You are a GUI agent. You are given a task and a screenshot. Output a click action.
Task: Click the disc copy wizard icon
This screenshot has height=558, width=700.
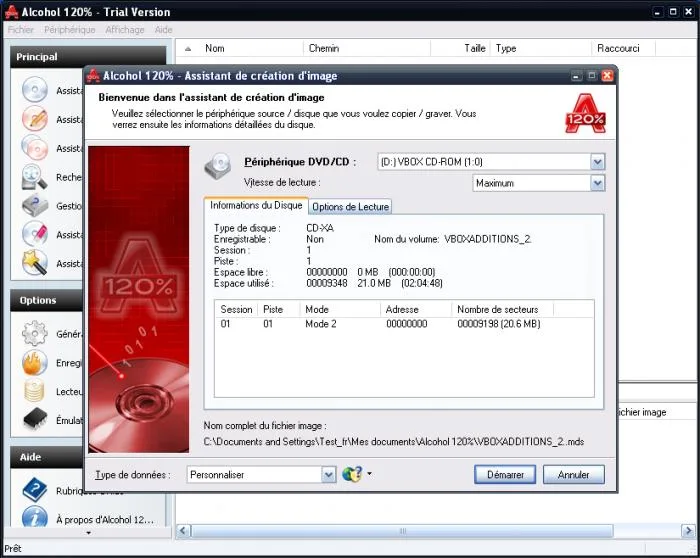(x=35, y=148)
